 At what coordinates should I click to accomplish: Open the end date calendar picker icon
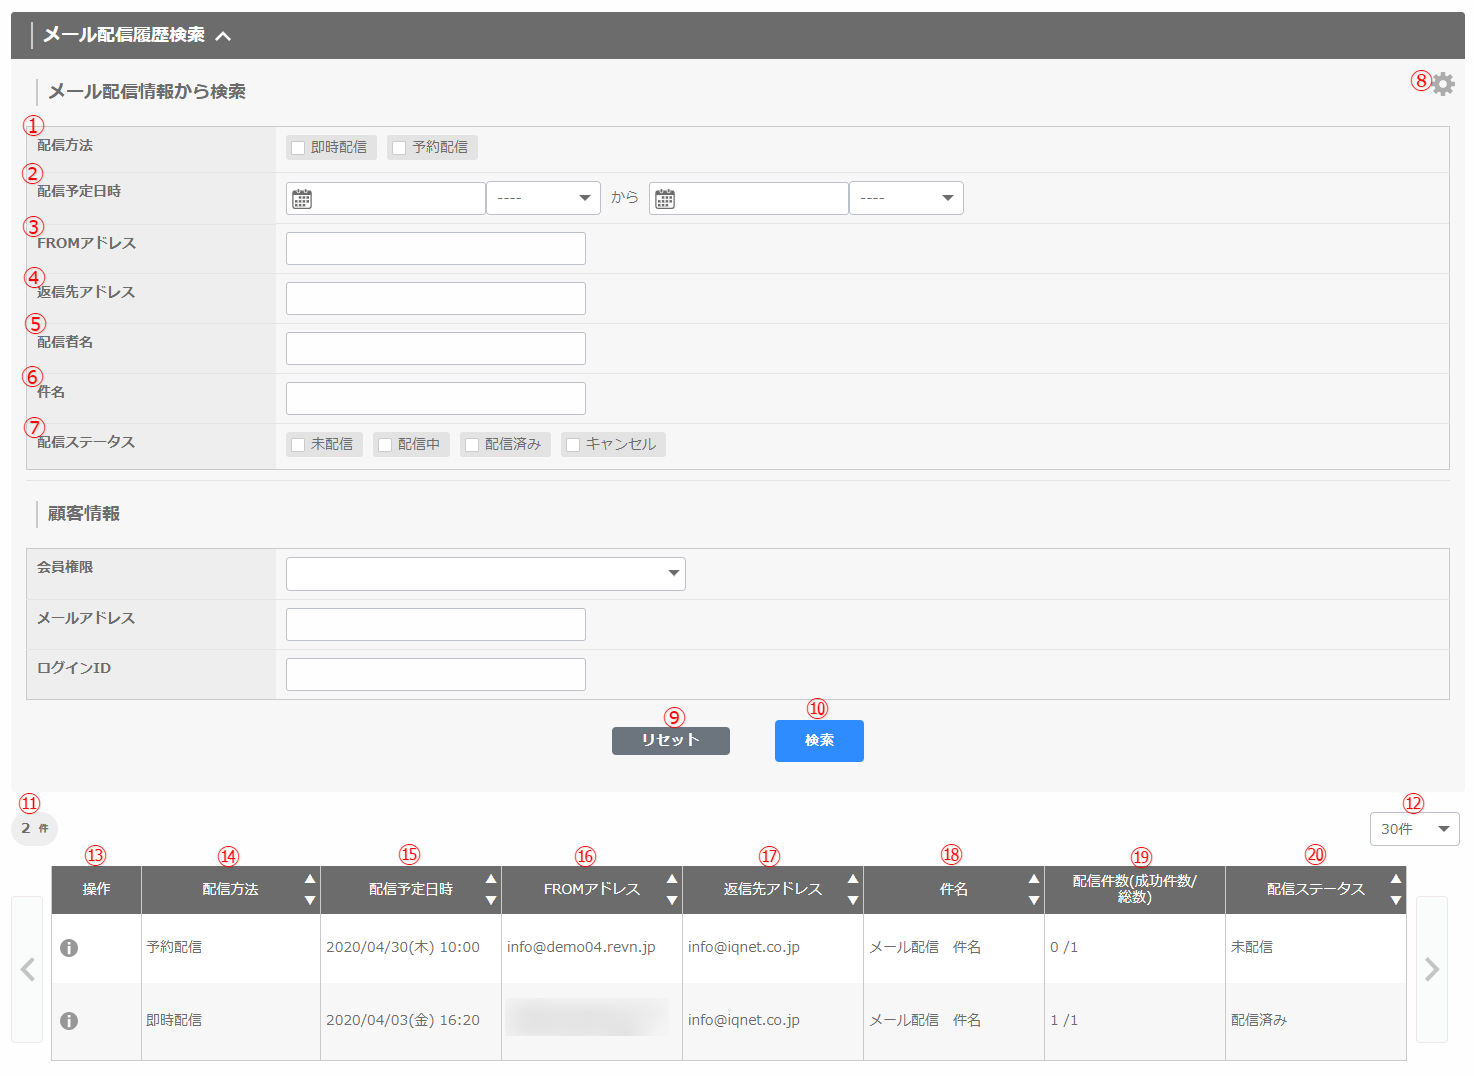click(665, 199)
